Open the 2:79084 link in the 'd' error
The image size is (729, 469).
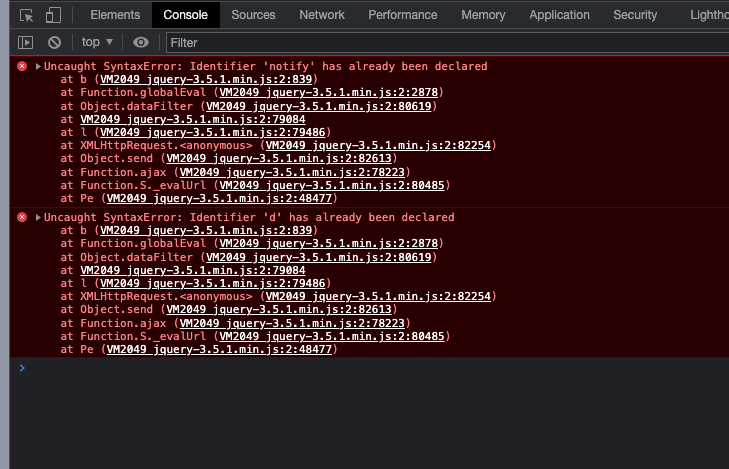point(193,271)
